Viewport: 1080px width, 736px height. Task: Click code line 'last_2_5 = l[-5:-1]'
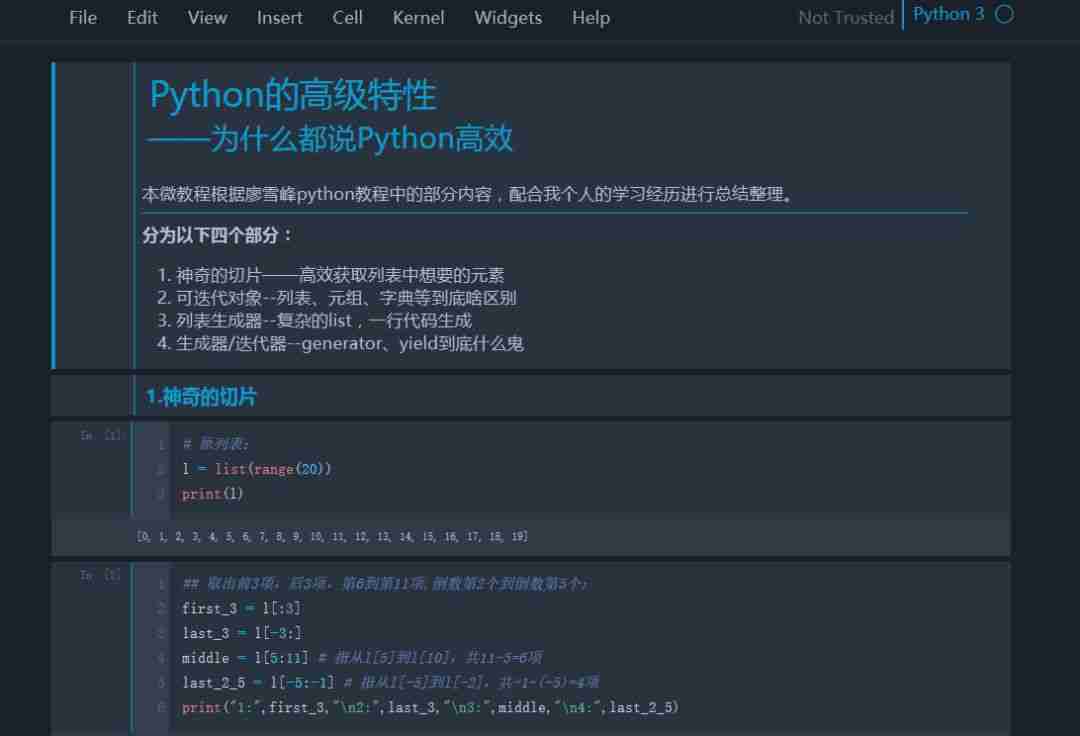(258, 682)
